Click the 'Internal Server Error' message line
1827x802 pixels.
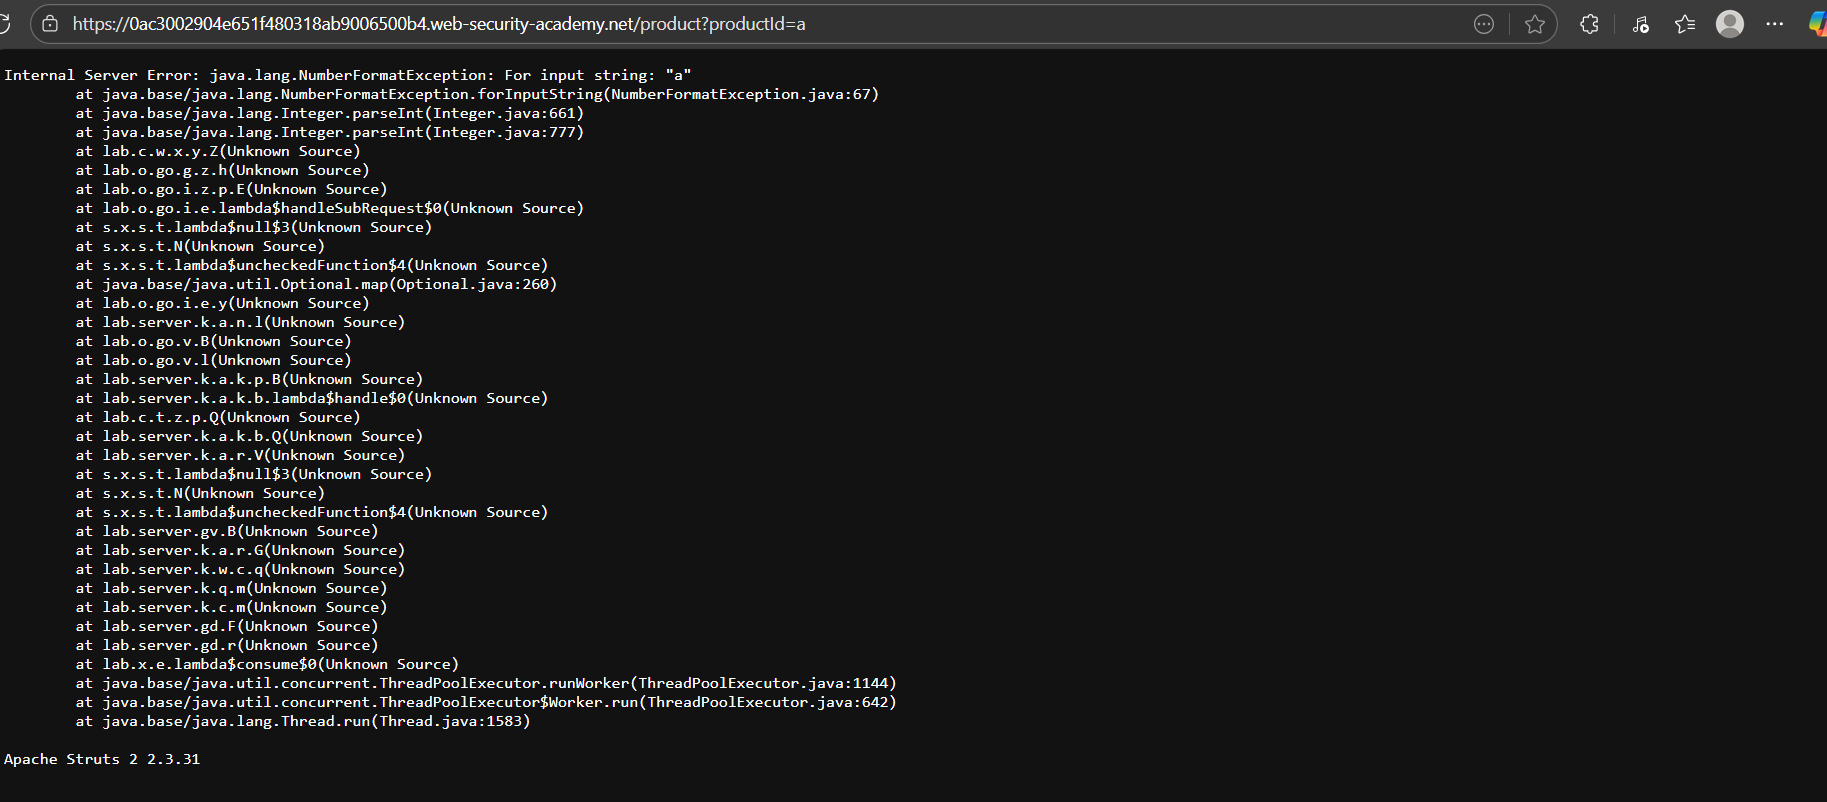[x=347, y=75]
